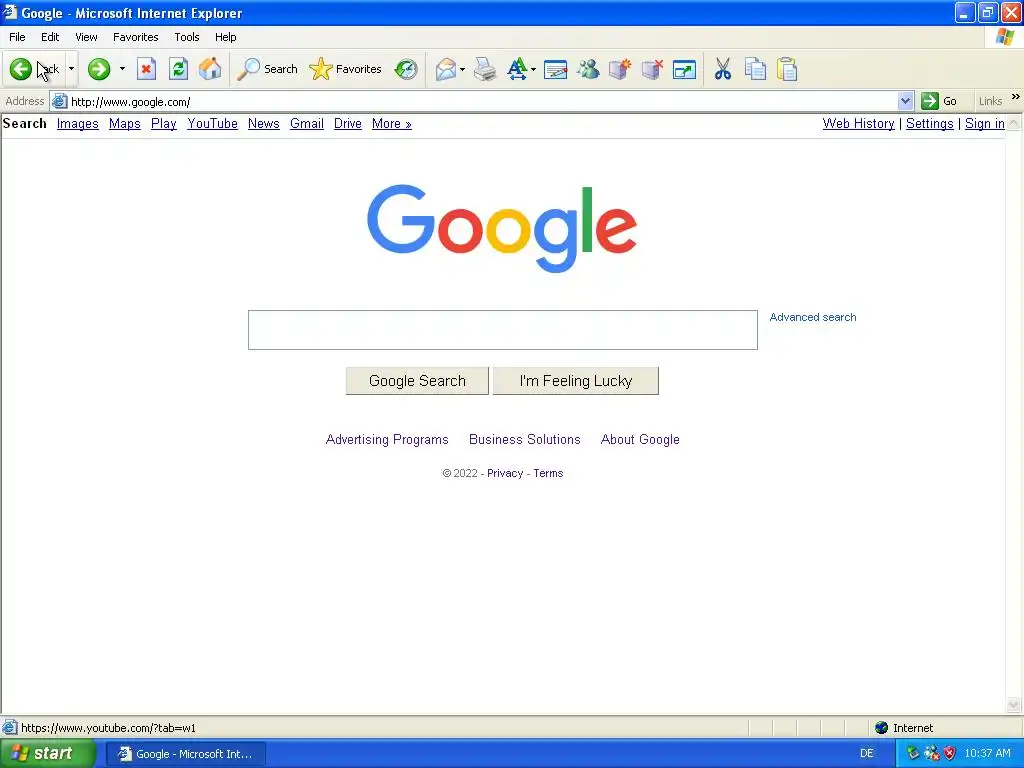Click the I'm Feeling Lucky button
1024x768 pixels.
pyautogui.click(x=575, y=381)
